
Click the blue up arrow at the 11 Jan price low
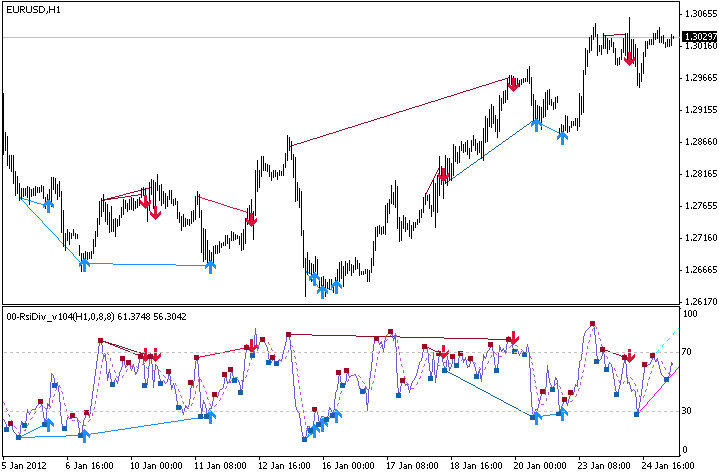pyautogui.click(x=210, y=263)
